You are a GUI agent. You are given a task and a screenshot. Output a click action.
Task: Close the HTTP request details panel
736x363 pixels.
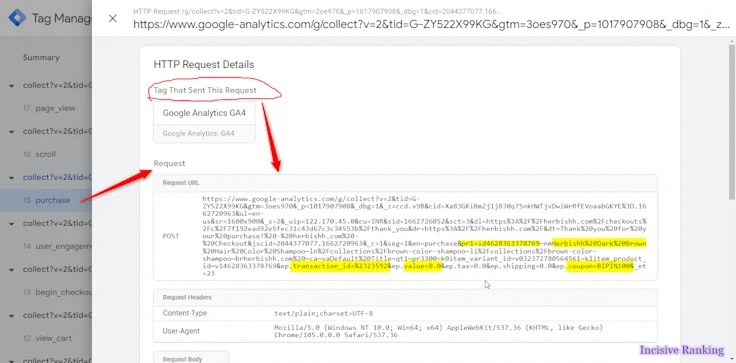[113, 18]
